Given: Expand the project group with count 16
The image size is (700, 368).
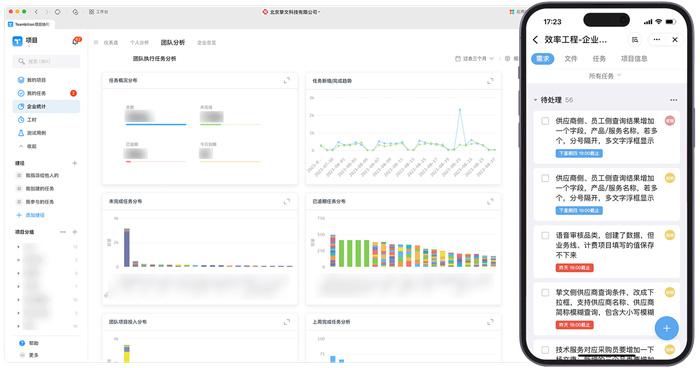Looking at the screenshot, I should point(18,326).
